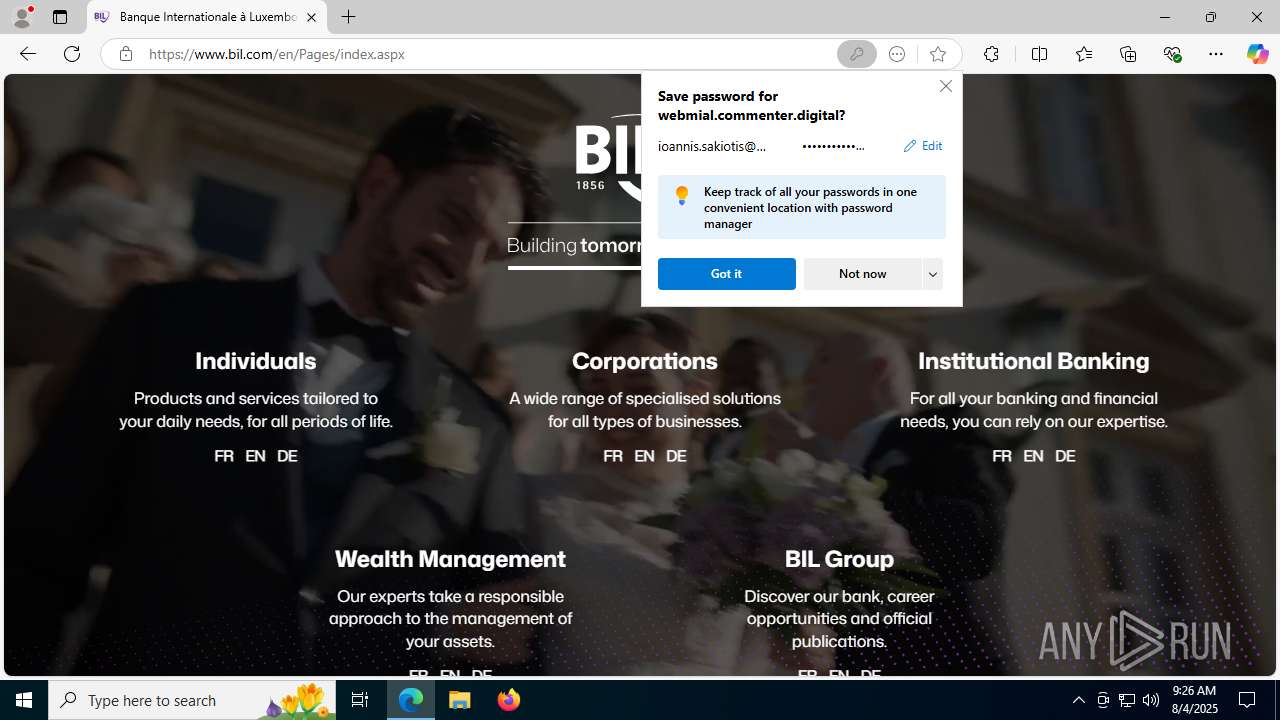Open network status tray icon
The height and width of the screenshot is (720, 1280).
point(1127,700)
